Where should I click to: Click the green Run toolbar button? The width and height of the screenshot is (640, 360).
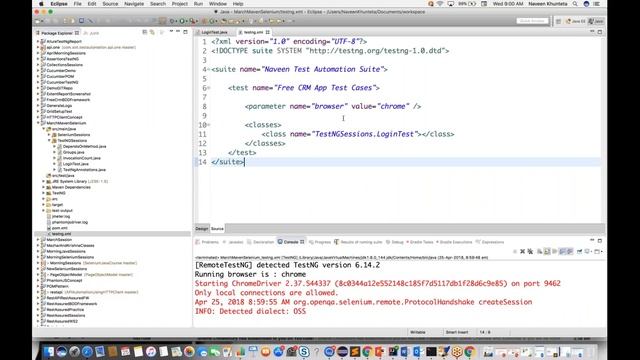pos(182,21)
